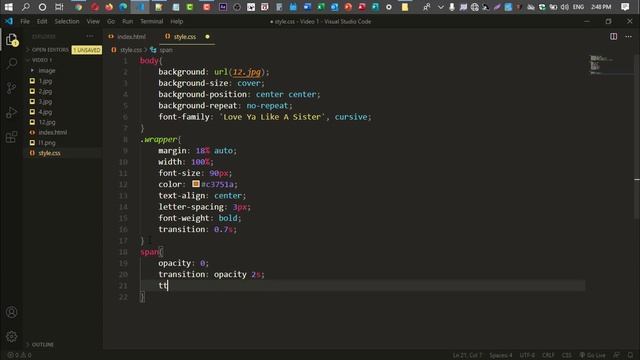Click errors and warnings status indicator
Image resolution: width=640 pixels, height=360 pixels.
tap(19, 355)
